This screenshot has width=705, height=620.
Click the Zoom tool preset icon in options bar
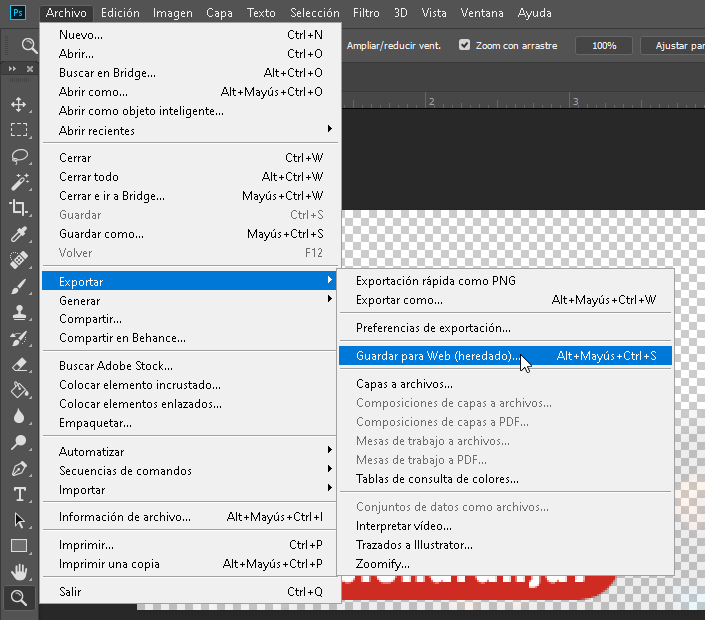(29, 45)
